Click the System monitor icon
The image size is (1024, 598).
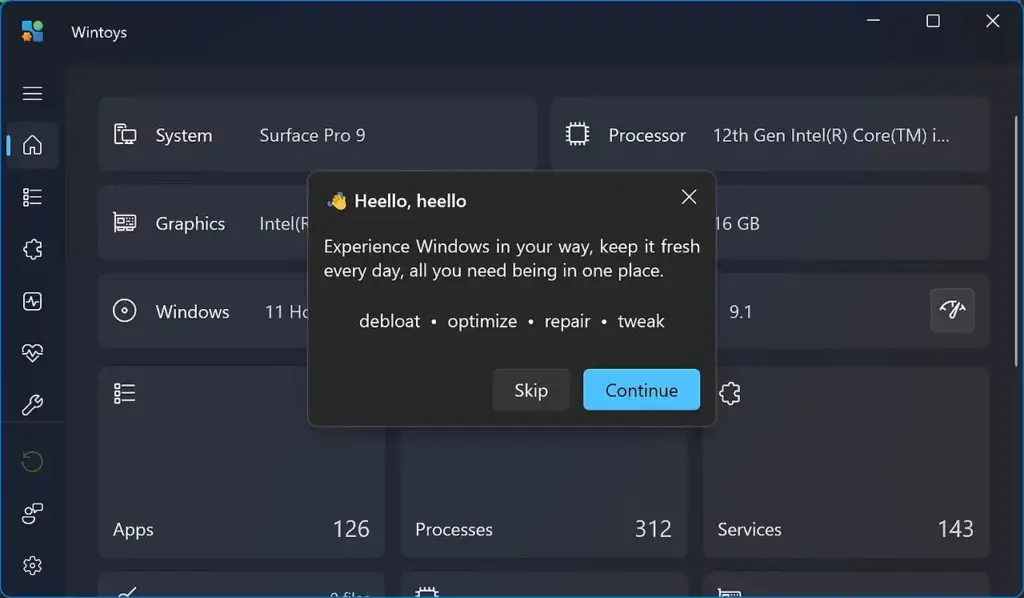coord(125,134)
